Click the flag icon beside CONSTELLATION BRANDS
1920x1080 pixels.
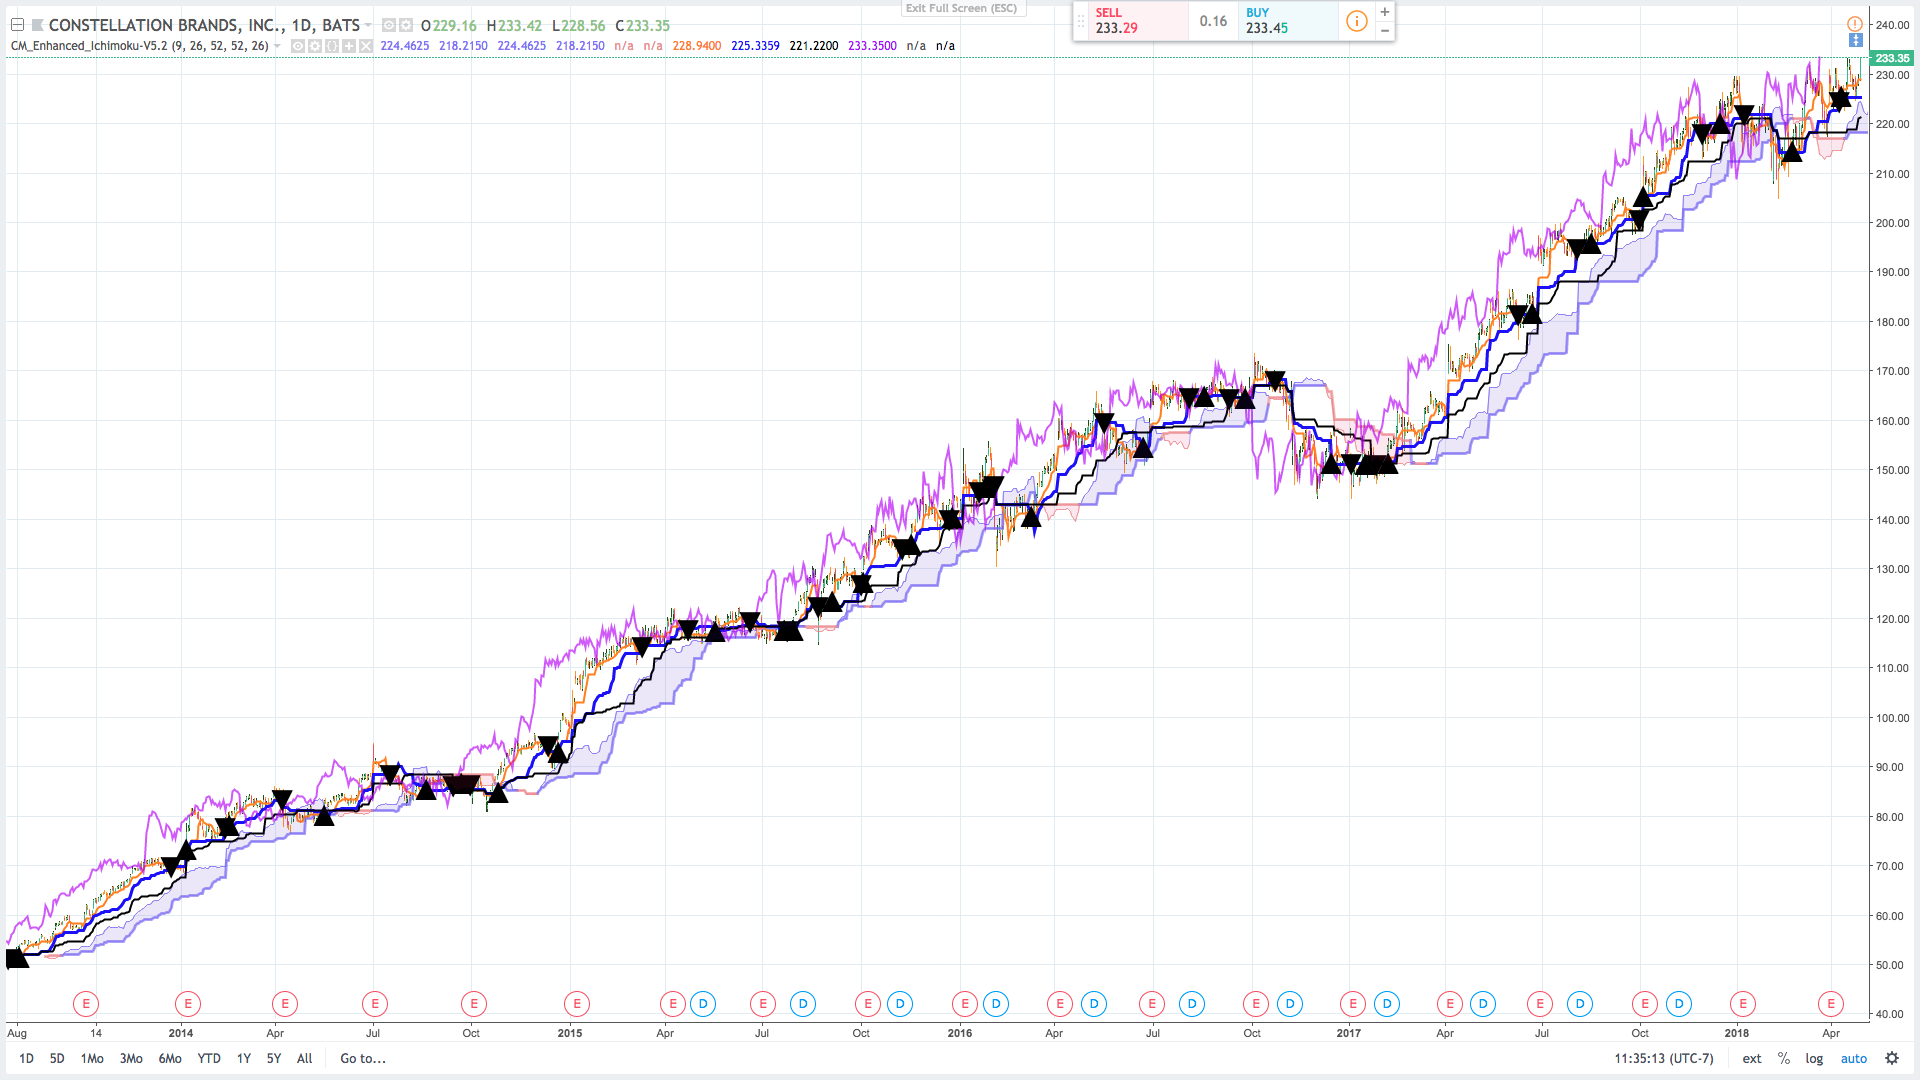coord(38,25)
